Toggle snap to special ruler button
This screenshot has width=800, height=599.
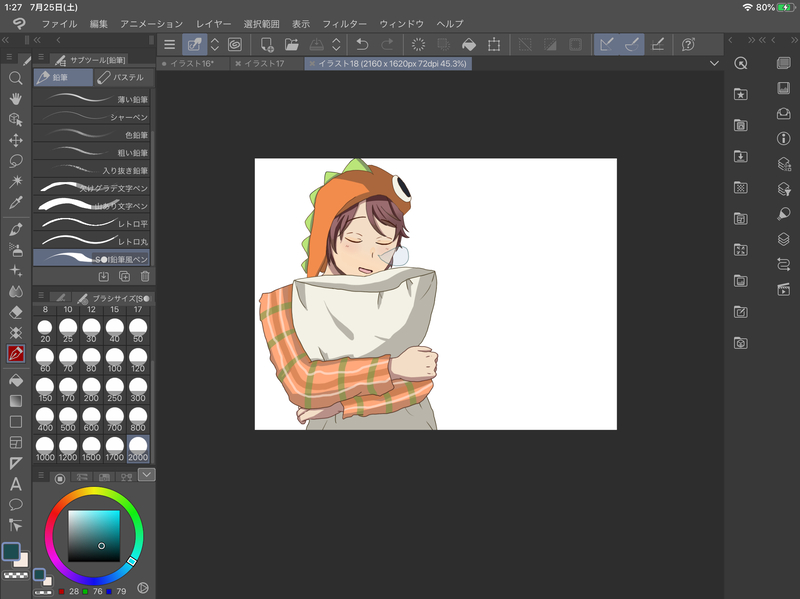click(632, 44)
